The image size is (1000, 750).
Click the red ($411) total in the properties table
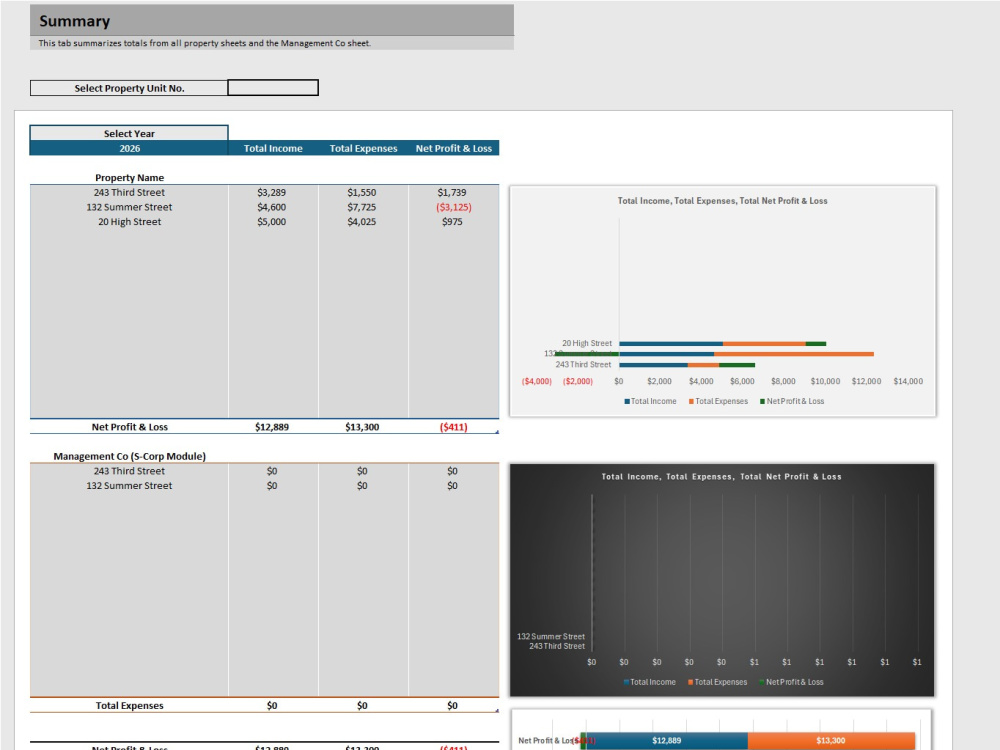click(x=453, y=427)
